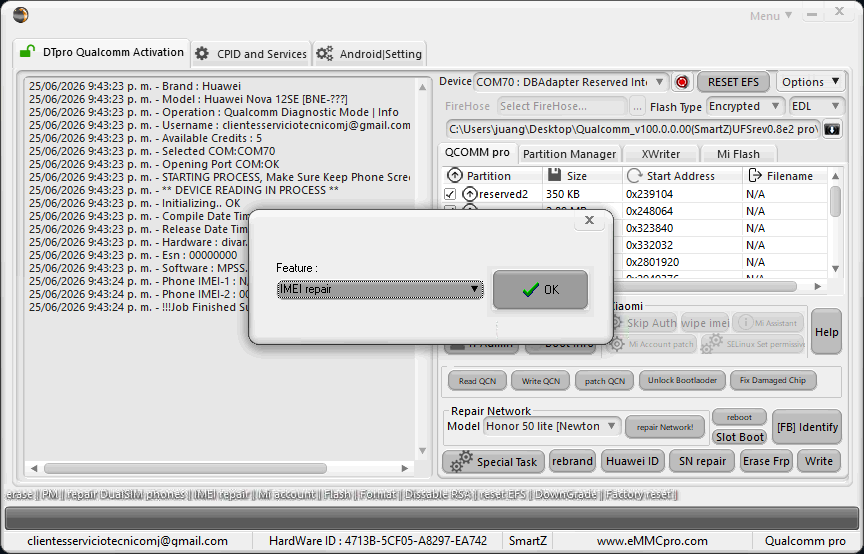Open the Device COM70 dropdown

[571, 82]
